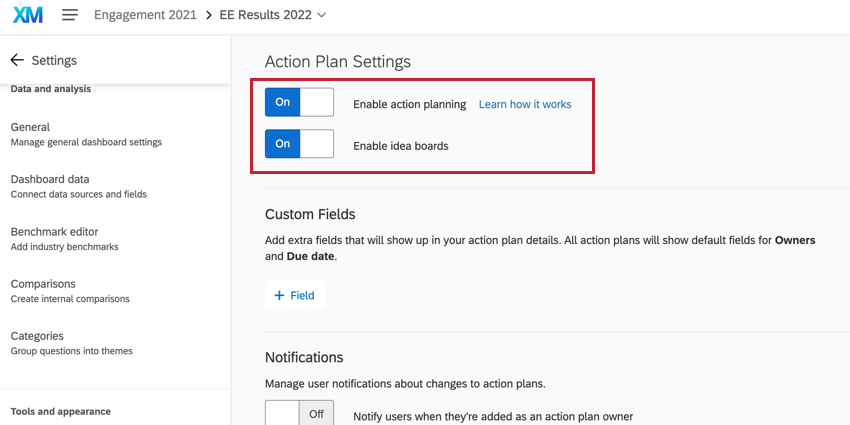Toggle the Enable idea boards switch
The image size is (850, 425).
tap(299, 144)
